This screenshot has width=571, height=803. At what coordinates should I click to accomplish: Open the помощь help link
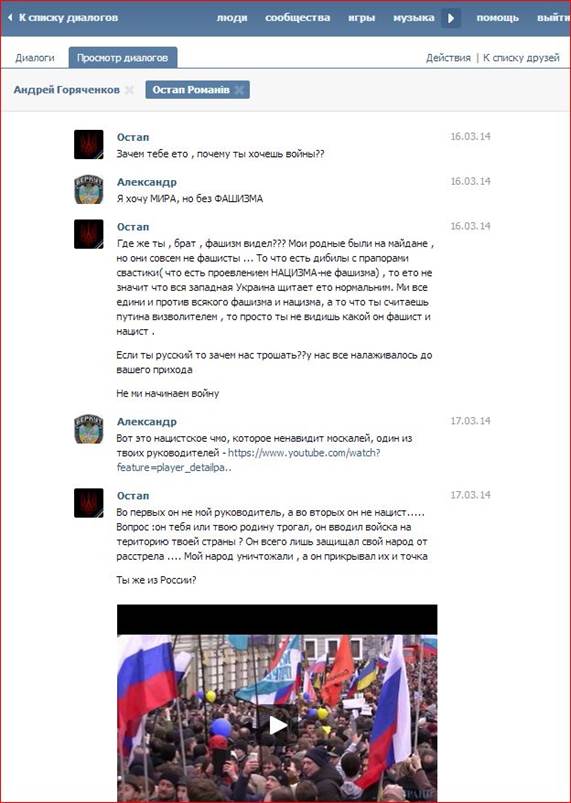498,18
